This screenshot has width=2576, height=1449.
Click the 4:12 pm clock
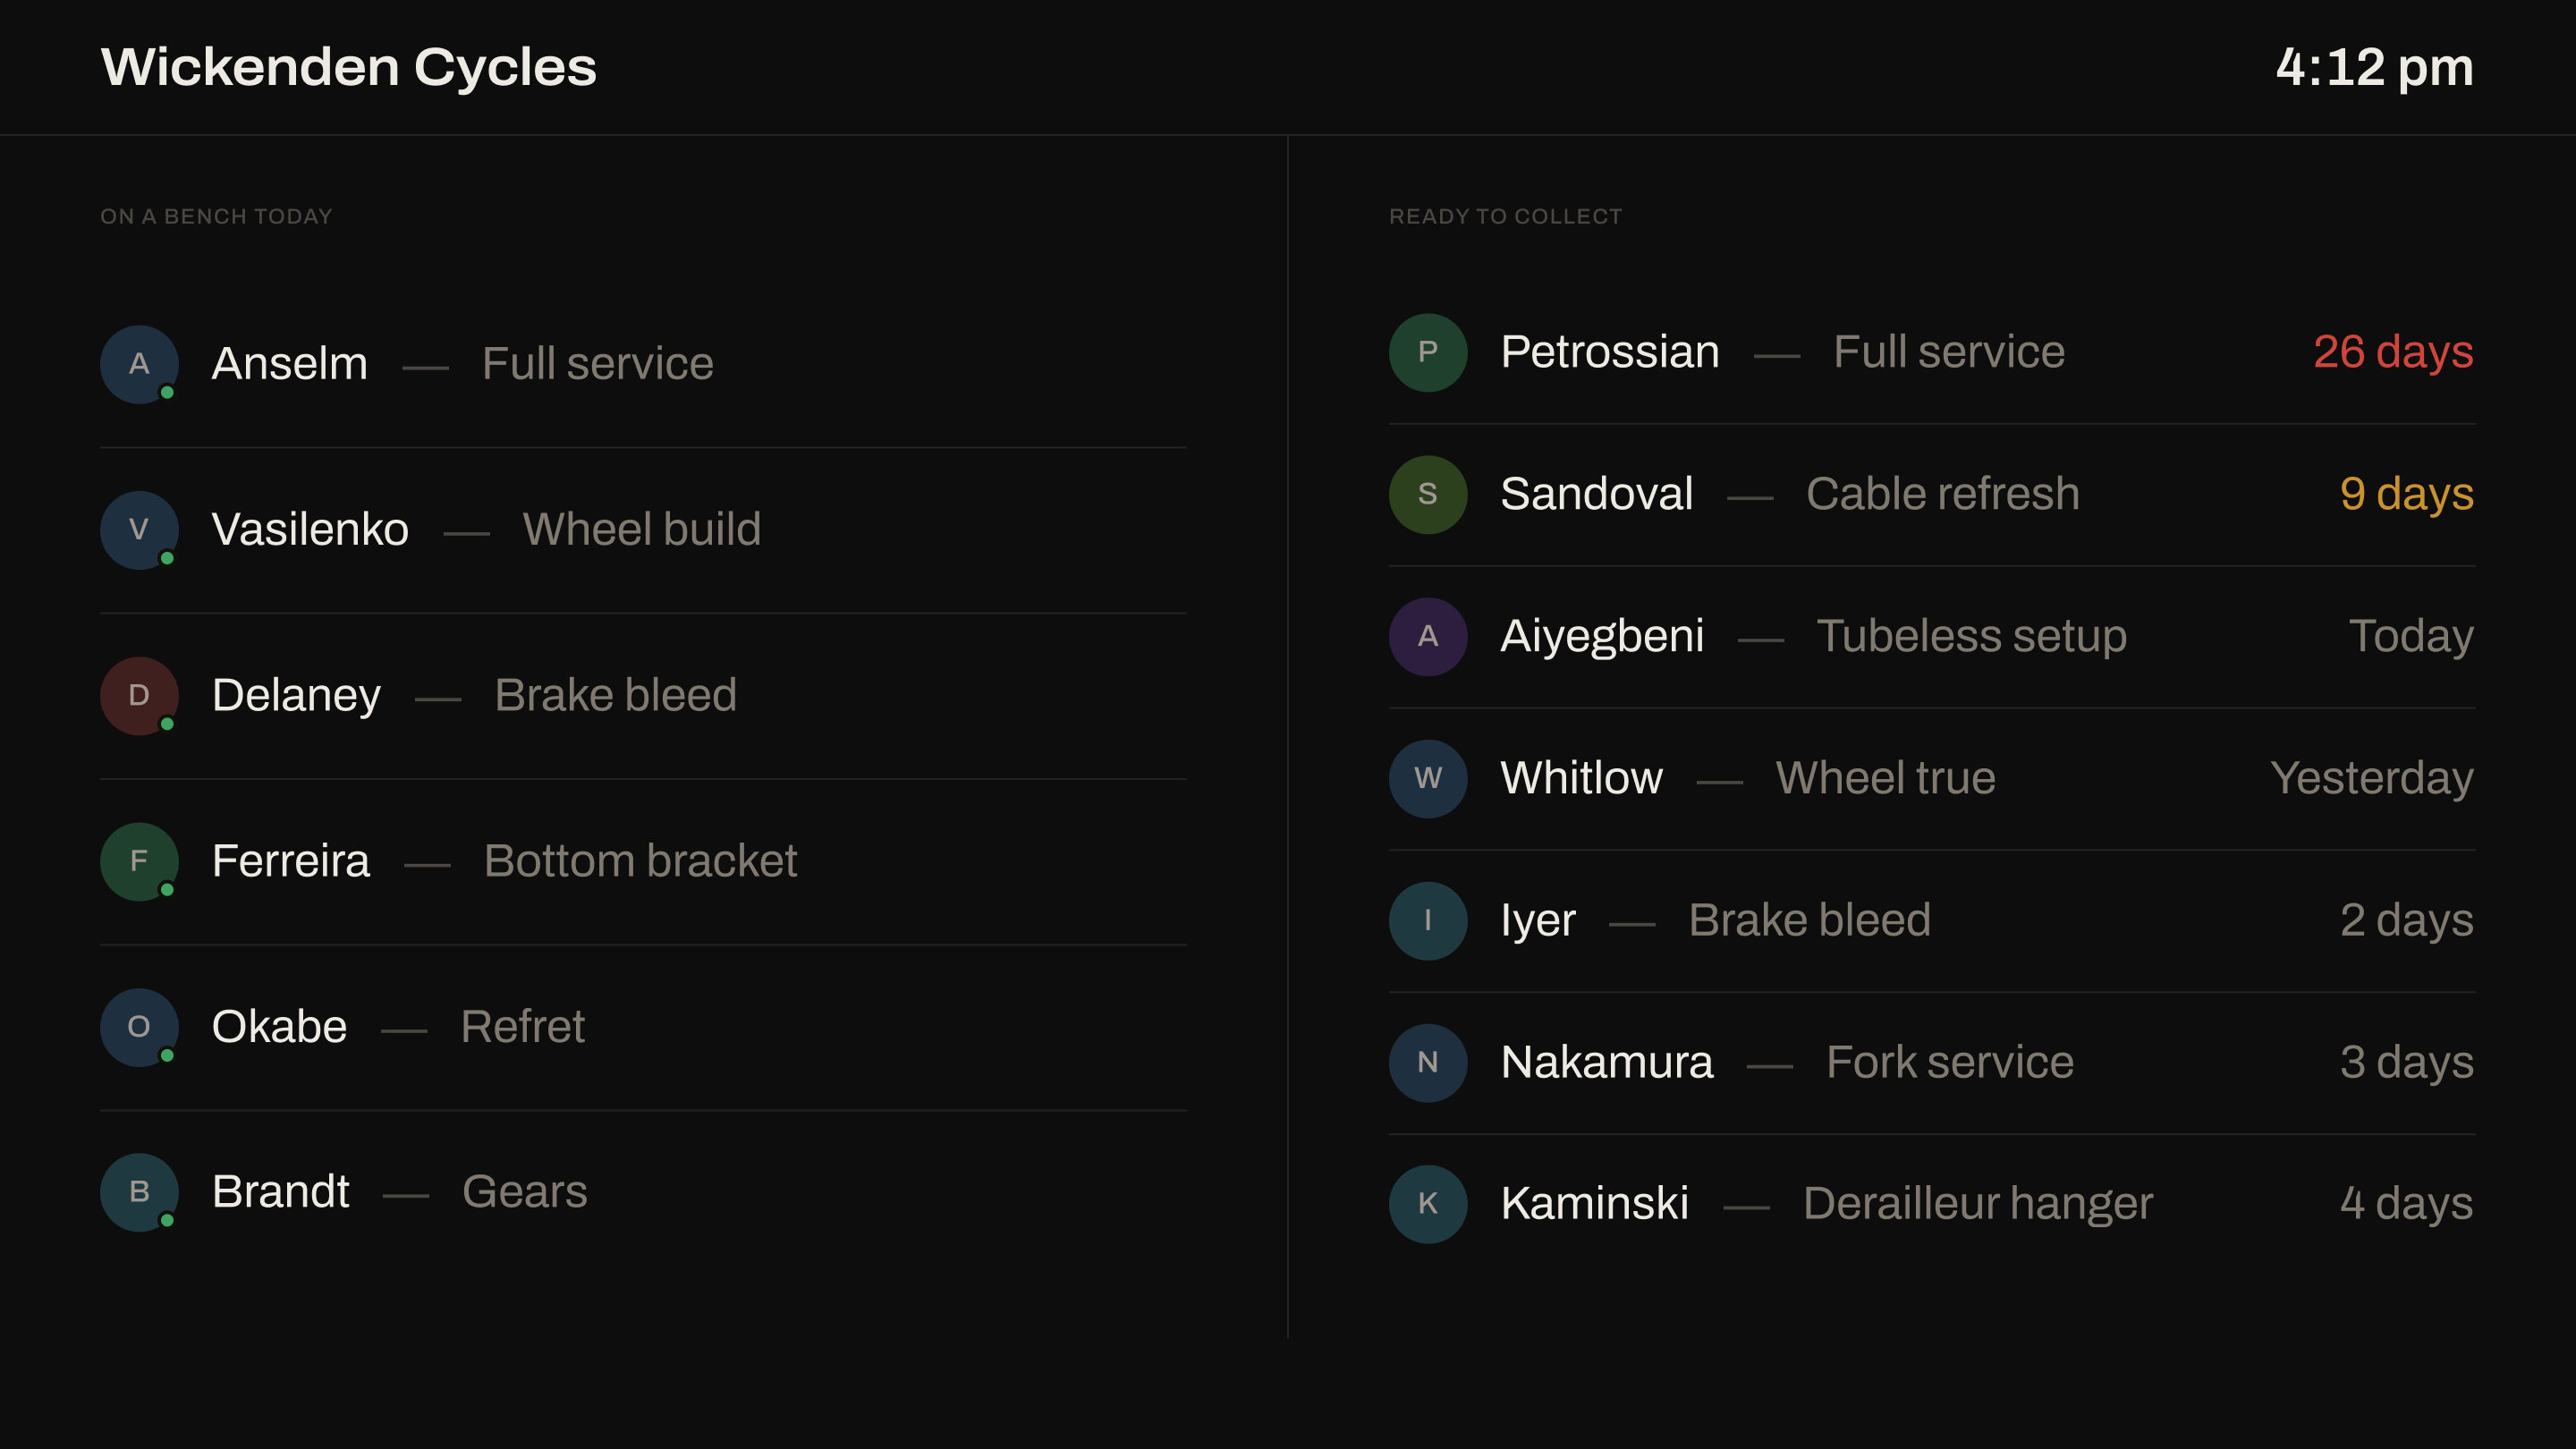pos(2374,67)
